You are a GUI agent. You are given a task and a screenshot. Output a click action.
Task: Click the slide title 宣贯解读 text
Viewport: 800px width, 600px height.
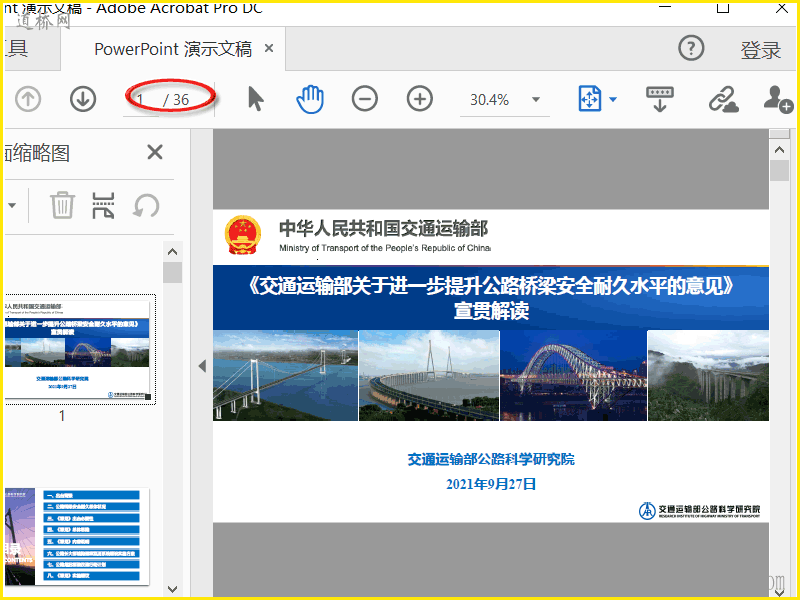tap(491, 311)
